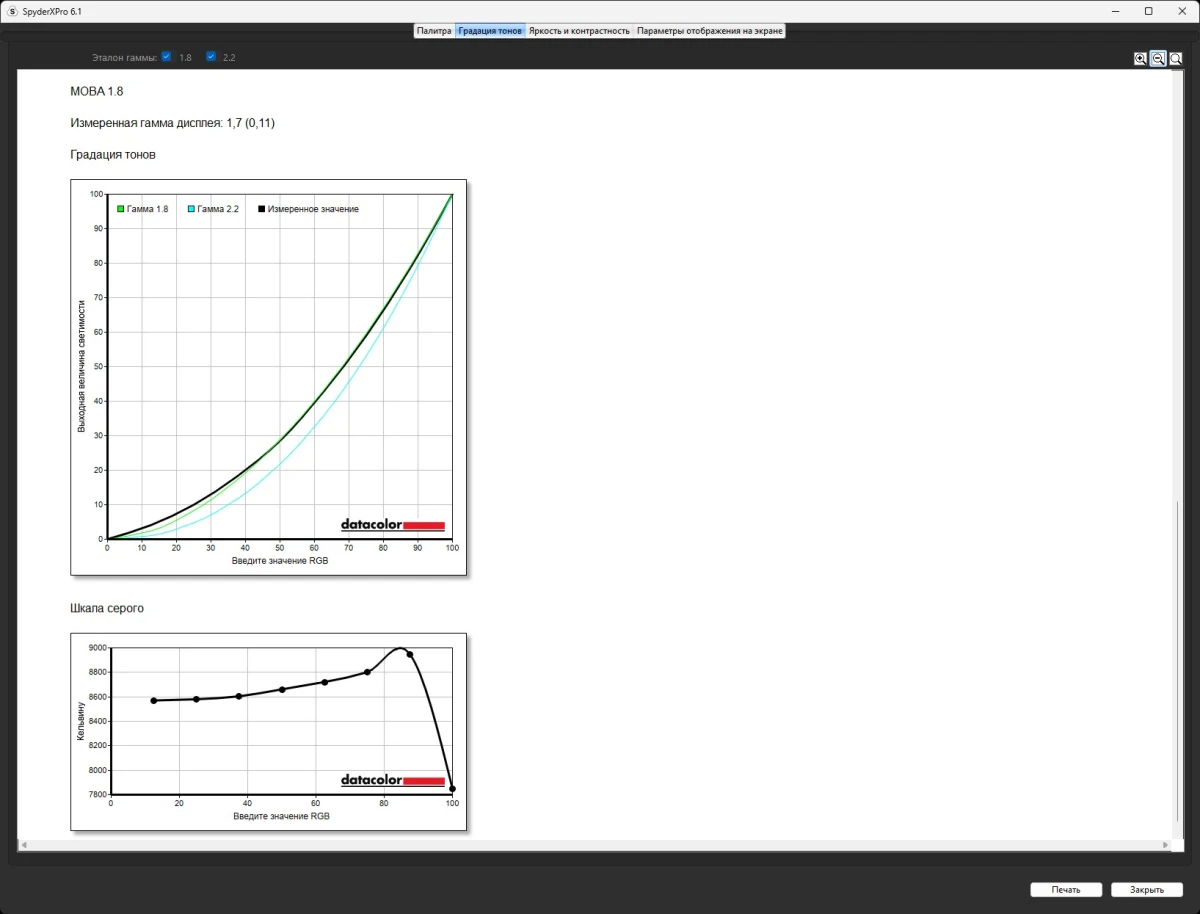The width and height of the screenshot is (1200, 914).
Task: Click the datacolor logo in the gamma chart
Action: coord(392,525)
